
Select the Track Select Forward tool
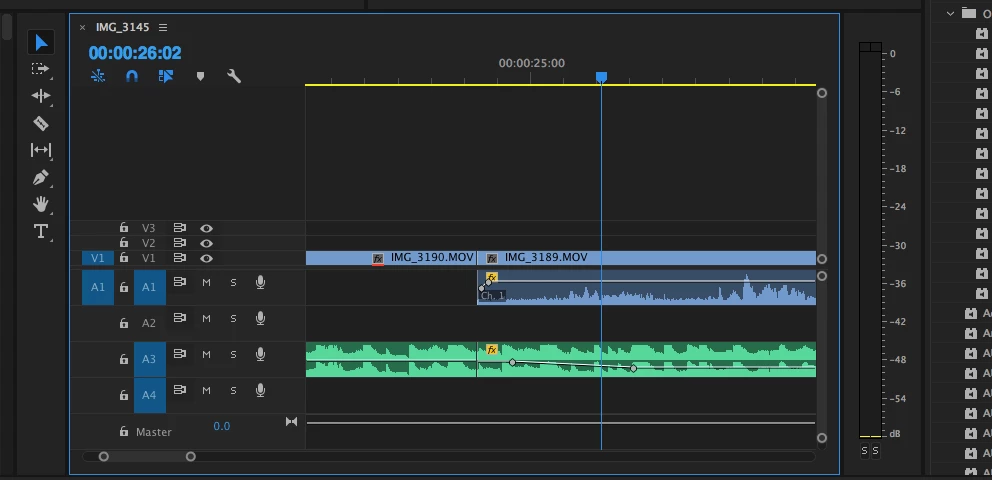coord(40,69)
